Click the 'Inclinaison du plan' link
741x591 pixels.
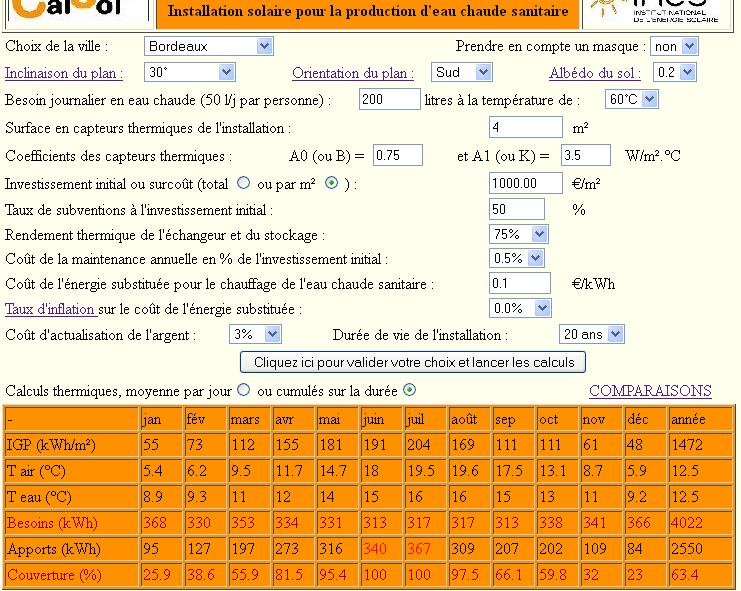pos(64,73)
